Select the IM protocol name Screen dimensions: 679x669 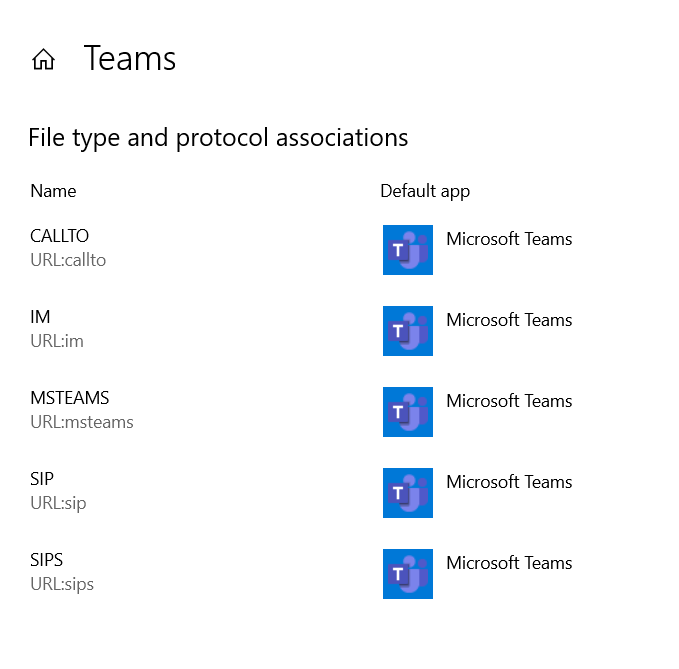coord(40,317)
